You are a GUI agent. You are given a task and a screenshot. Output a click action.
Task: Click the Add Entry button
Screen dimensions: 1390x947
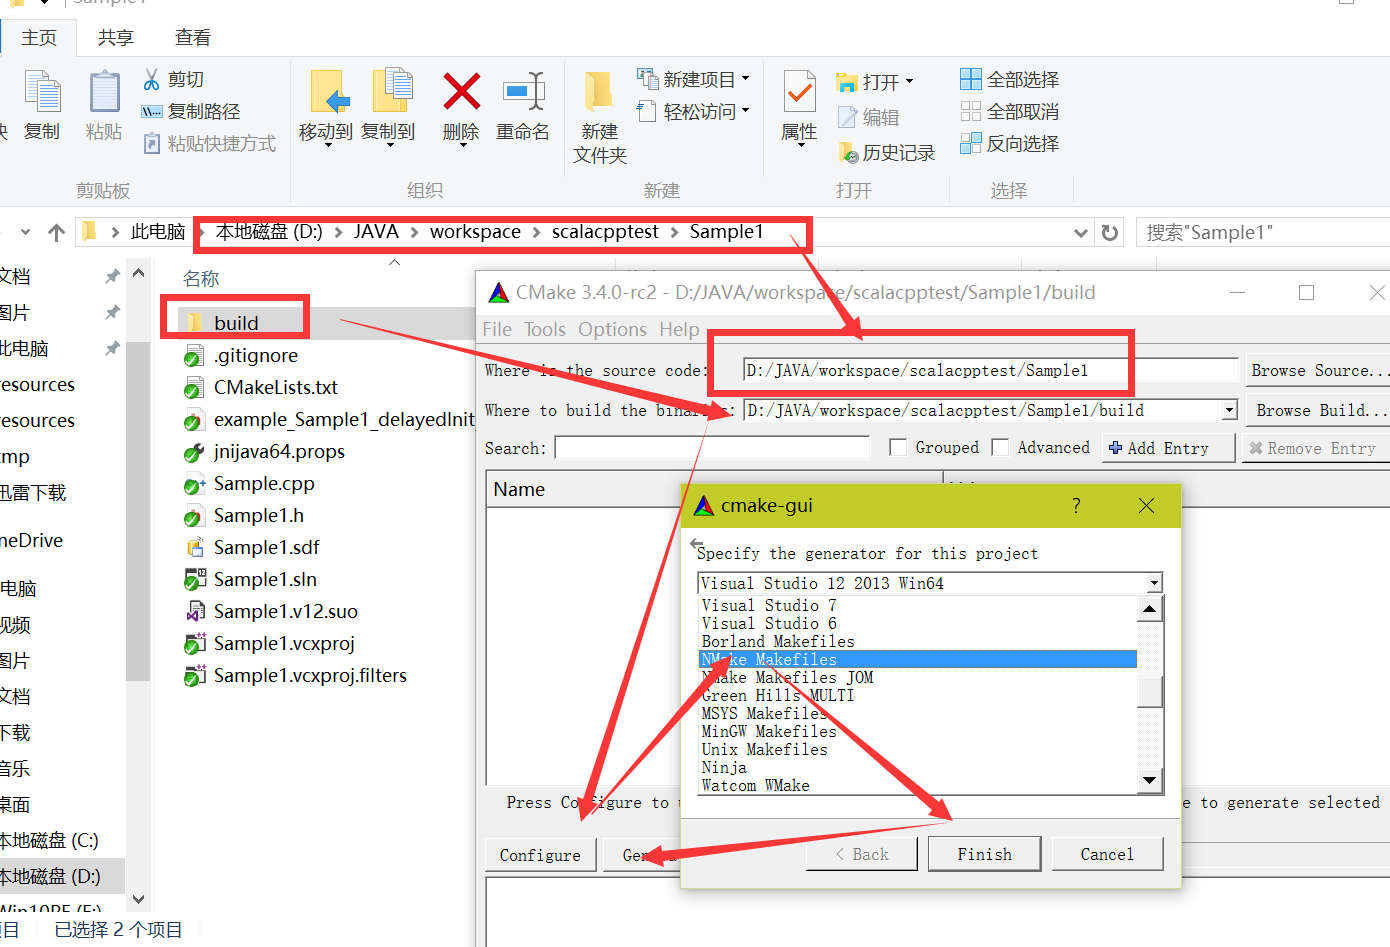[x=1168, y=448]
